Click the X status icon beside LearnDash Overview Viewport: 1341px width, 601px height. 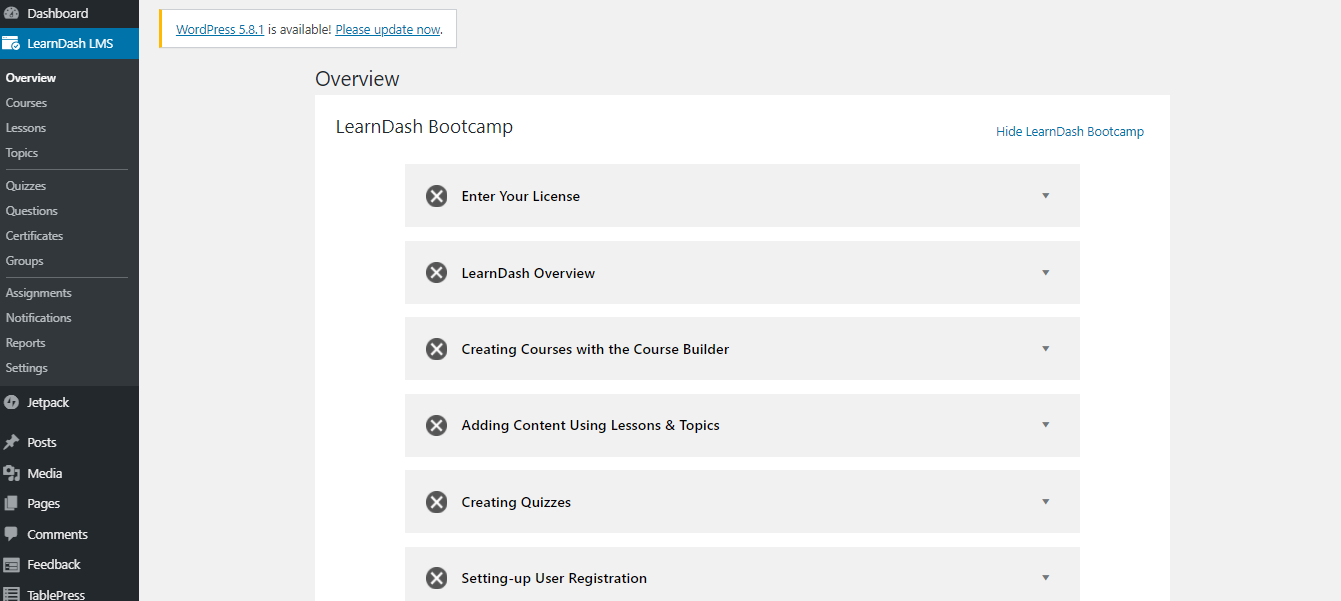437,273
